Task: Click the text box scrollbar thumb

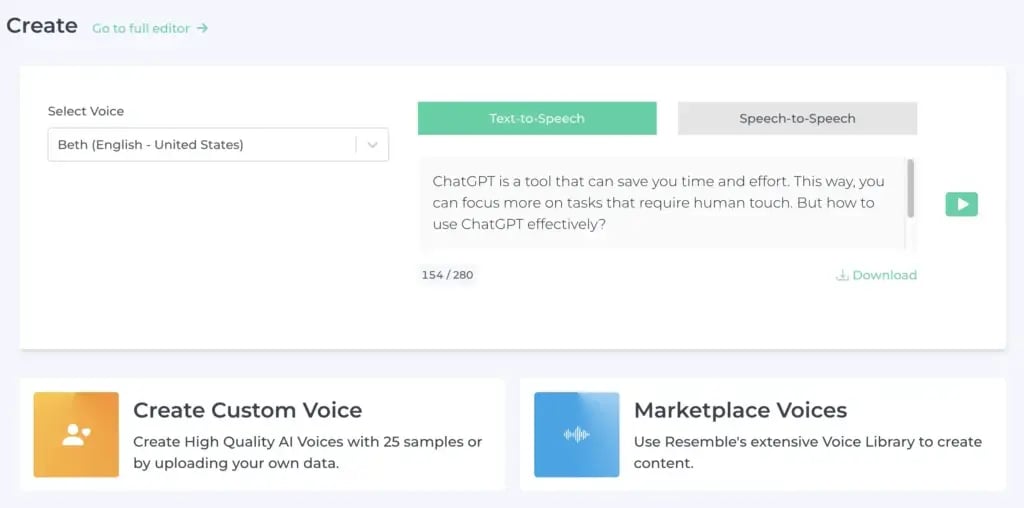Action: tap(910, 188)
